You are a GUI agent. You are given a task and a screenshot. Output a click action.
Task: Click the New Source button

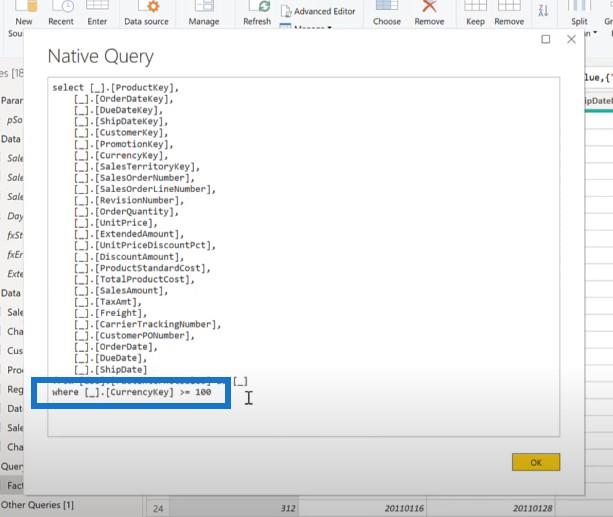click(x=23, y=16)
